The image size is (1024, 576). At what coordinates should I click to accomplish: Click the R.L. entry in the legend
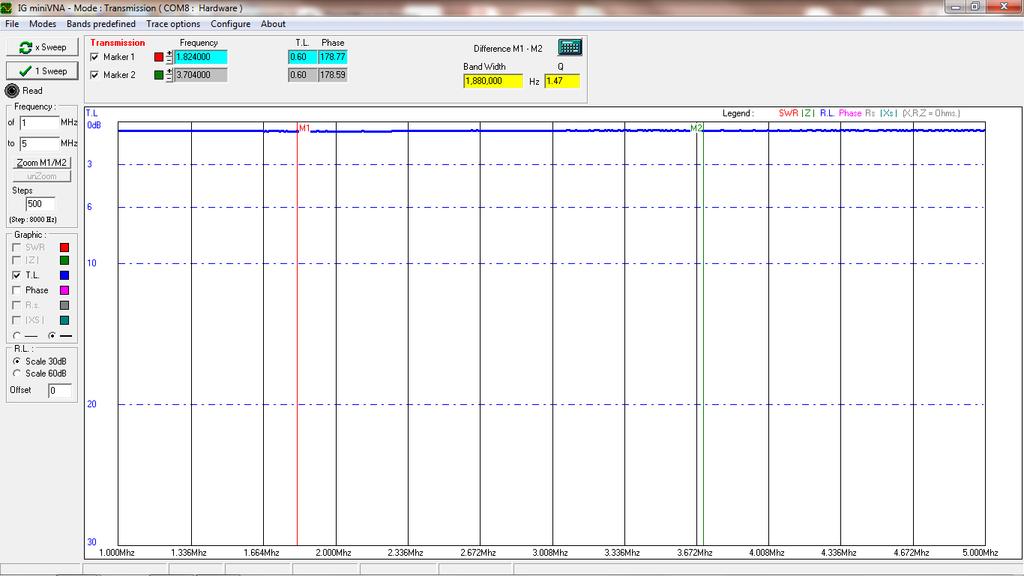click(x=827, y=114)
